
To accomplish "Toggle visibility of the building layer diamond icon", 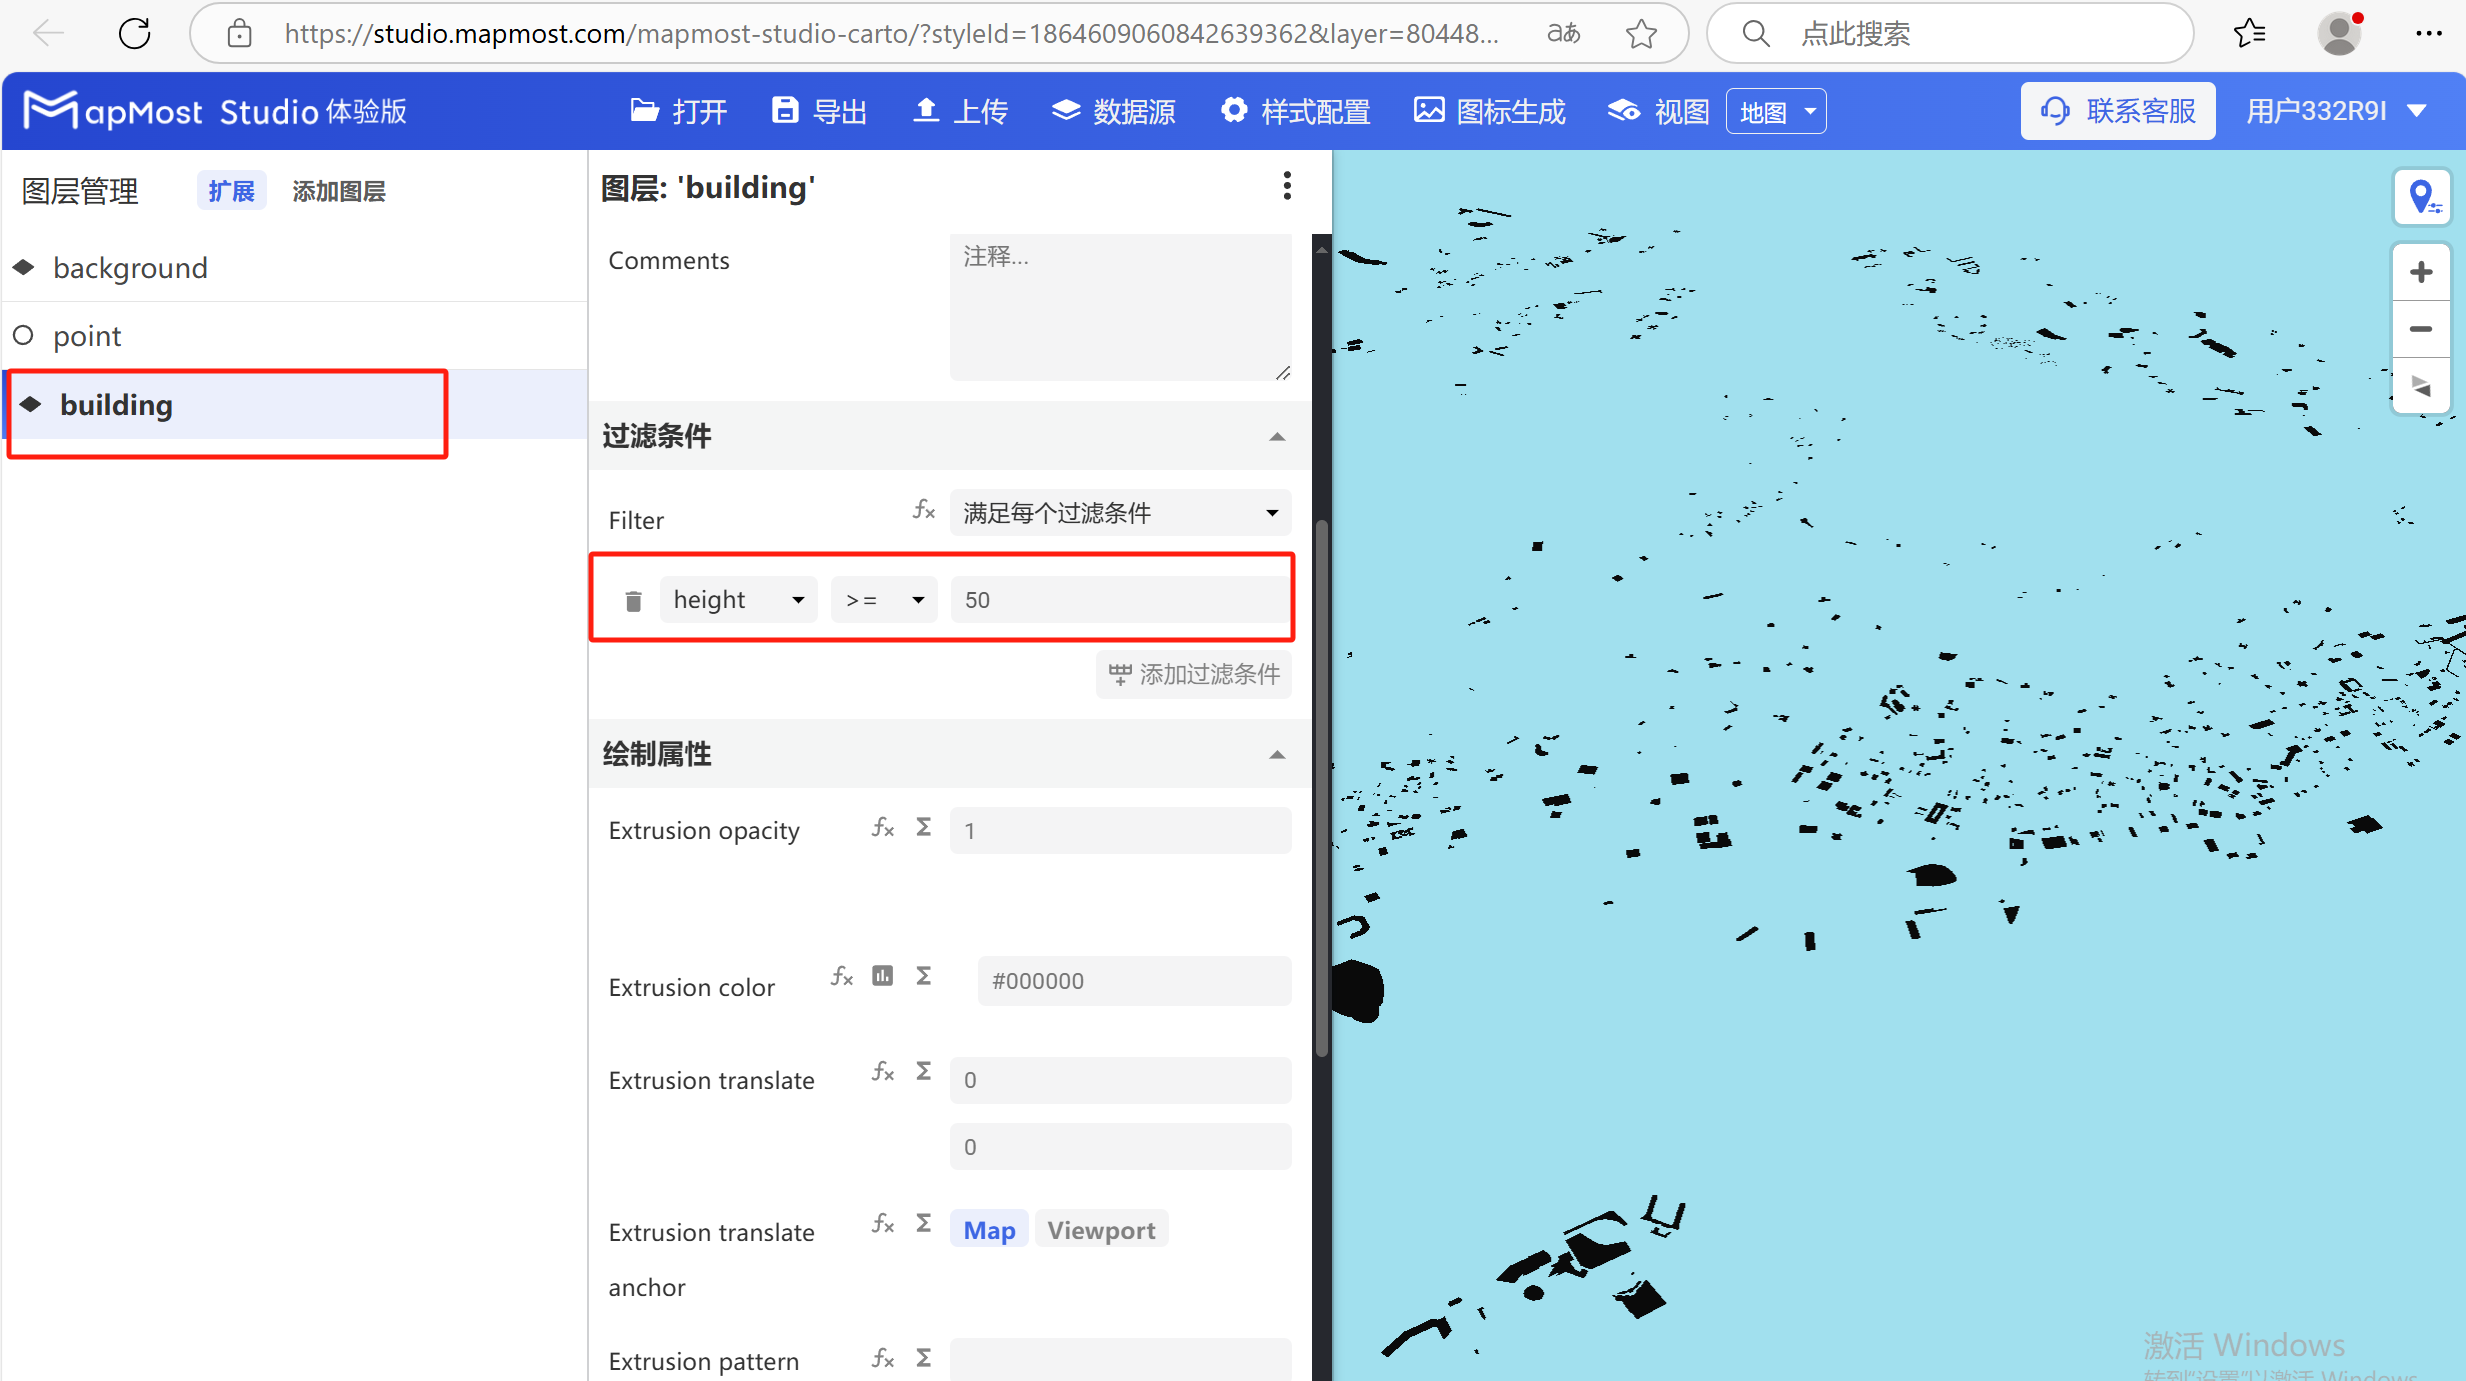I will click(29, 404).
